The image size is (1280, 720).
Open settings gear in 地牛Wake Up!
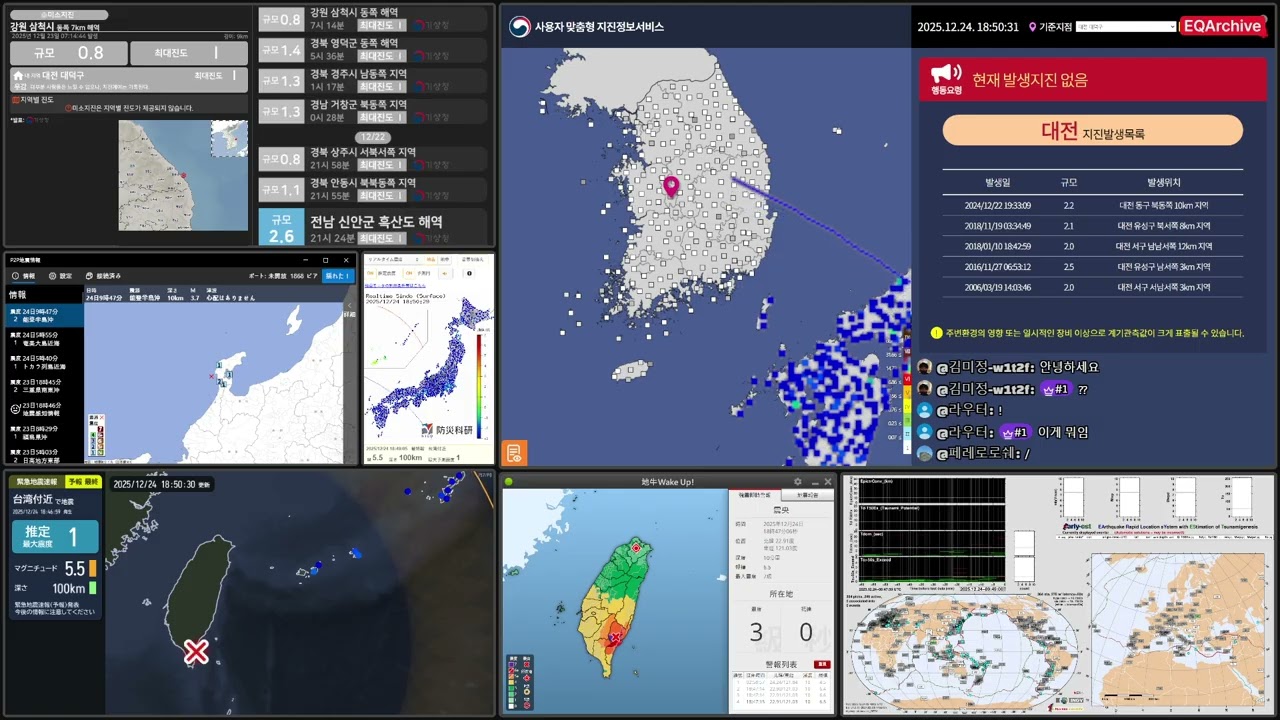click(x=797, y=482)
